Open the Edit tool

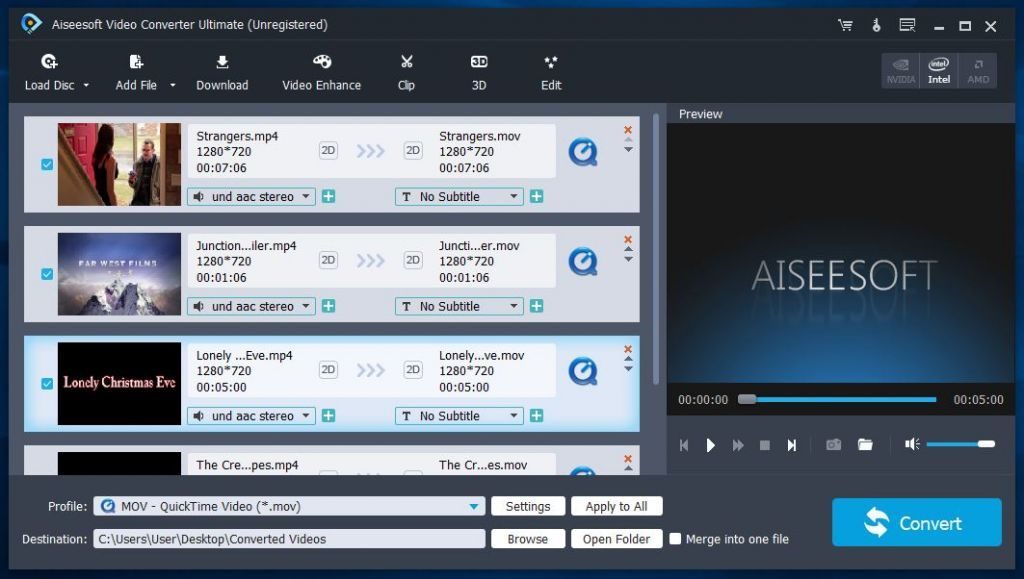point(550,72)
